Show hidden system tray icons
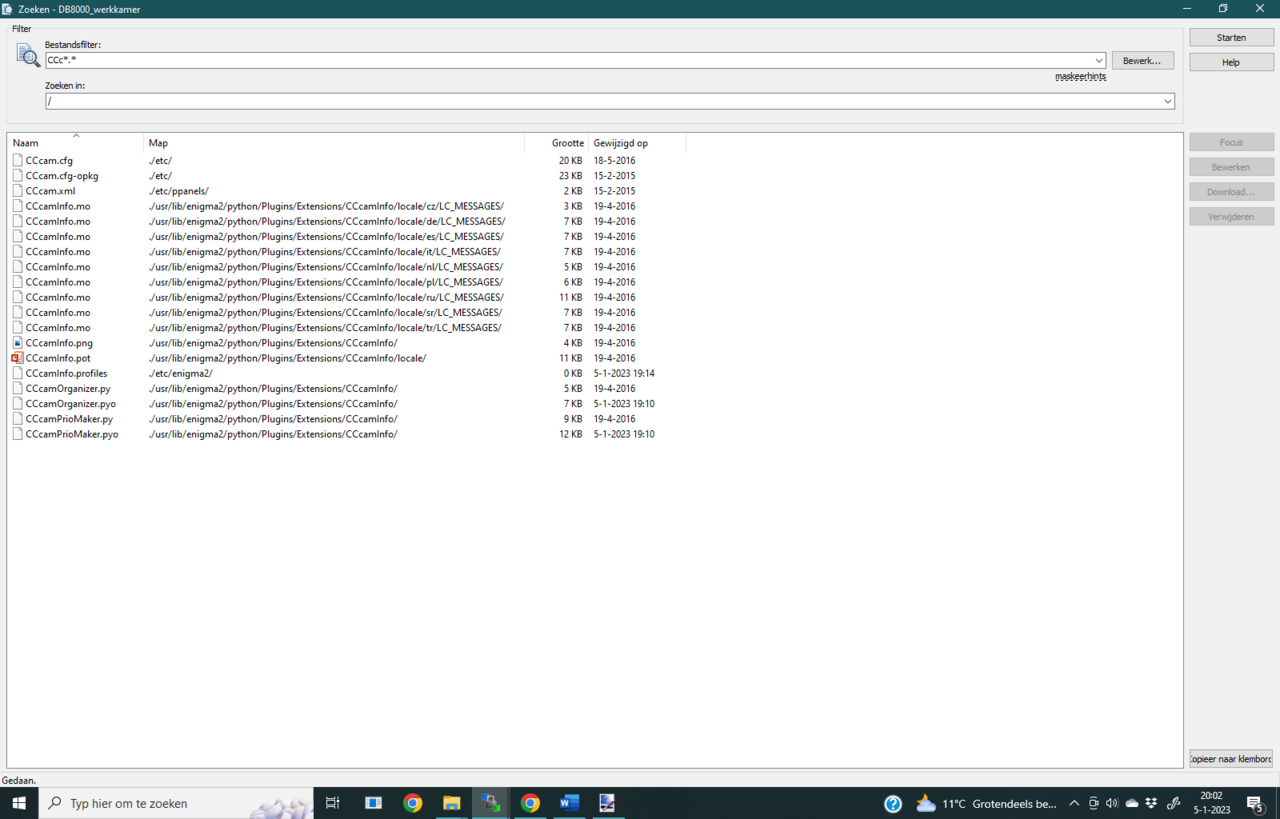Image resolution: width=1280 pixels, height=819 pixels. click(1074, 803)
